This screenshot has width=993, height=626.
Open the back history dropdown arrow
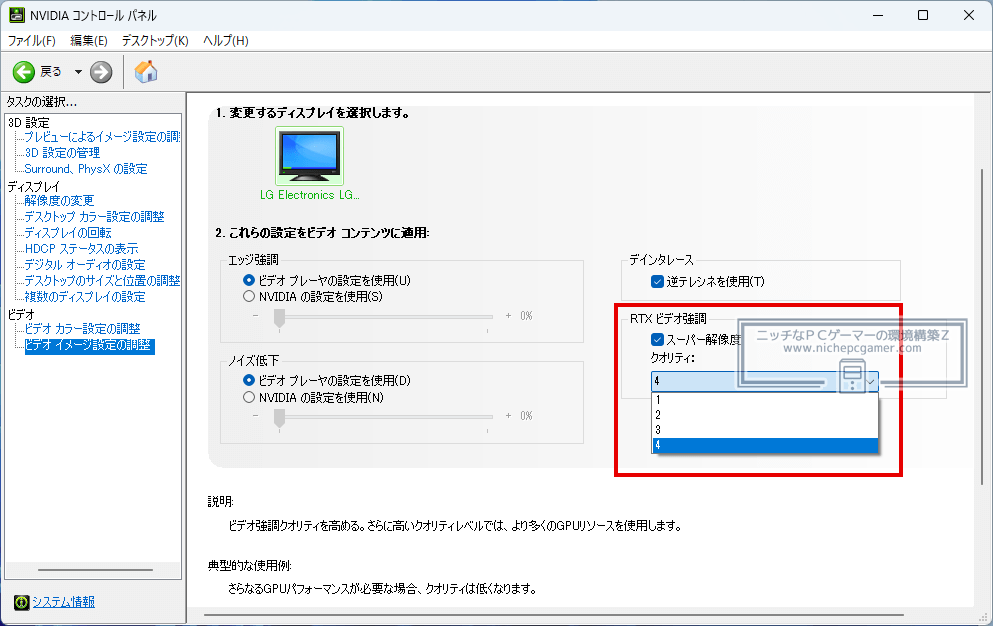pyautogui.click(x=78, y=72)
